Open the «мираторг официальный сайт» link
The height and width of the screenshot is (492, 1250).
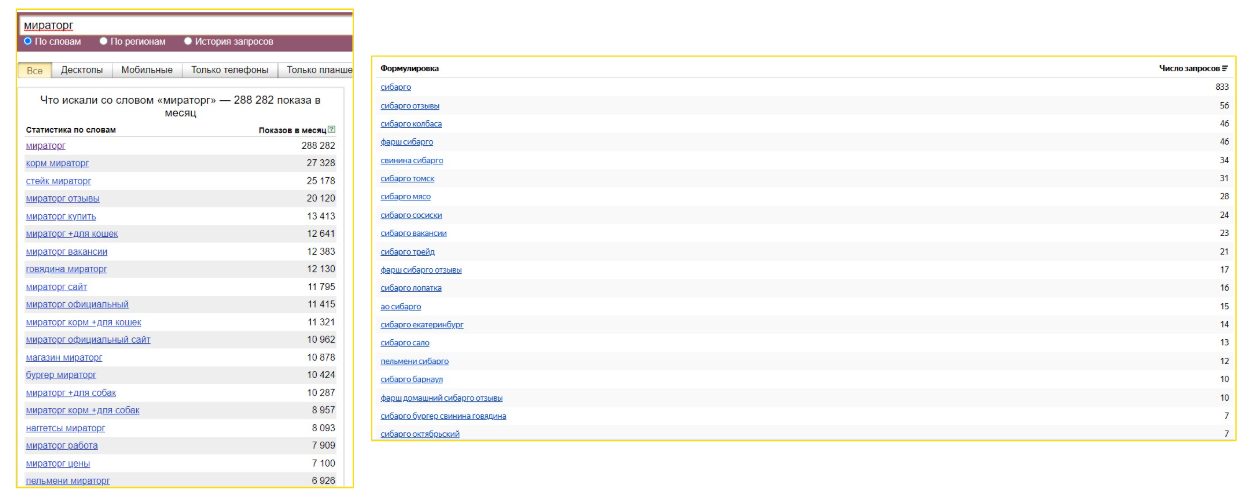88,340
